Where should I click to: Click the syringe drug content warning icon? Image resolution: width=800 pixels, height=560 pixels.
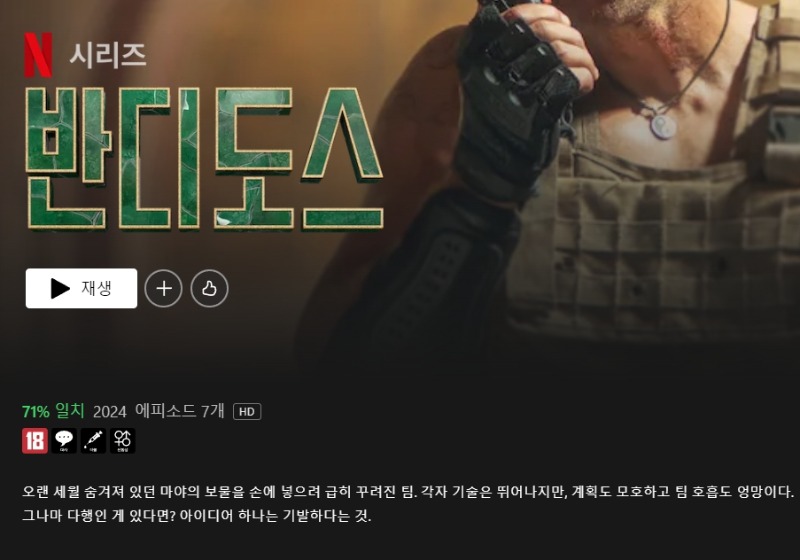pyautogui.click(x=93, y=441)
